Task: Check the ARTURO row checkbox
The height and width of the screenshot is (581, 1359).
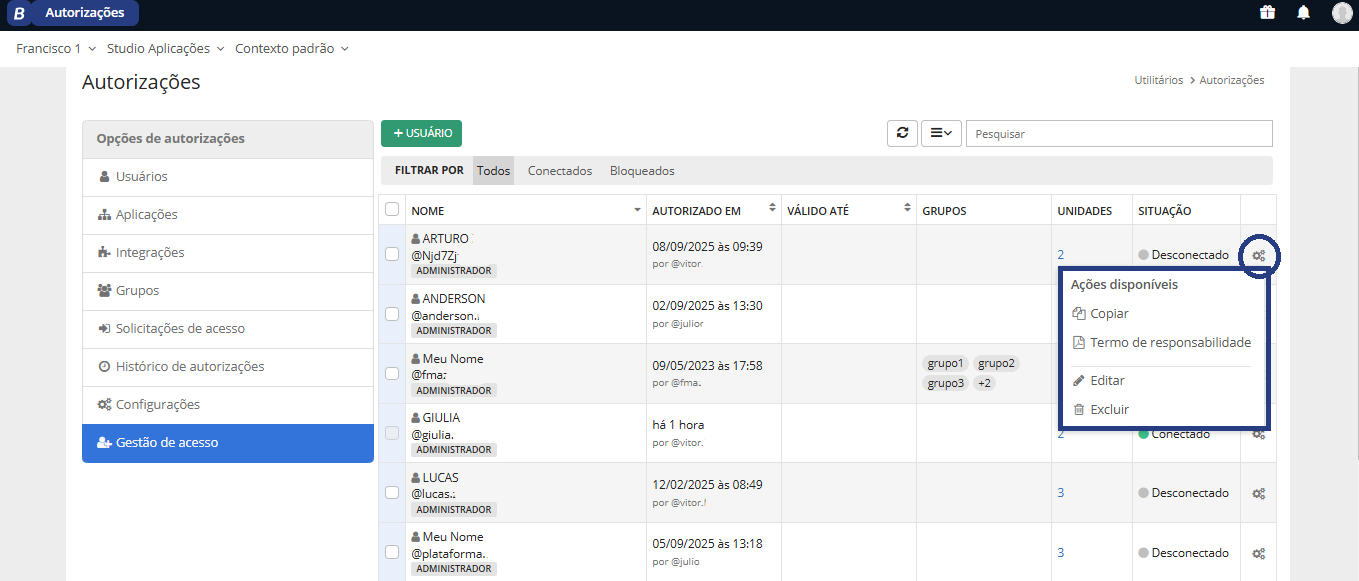Action: point(392,254)
